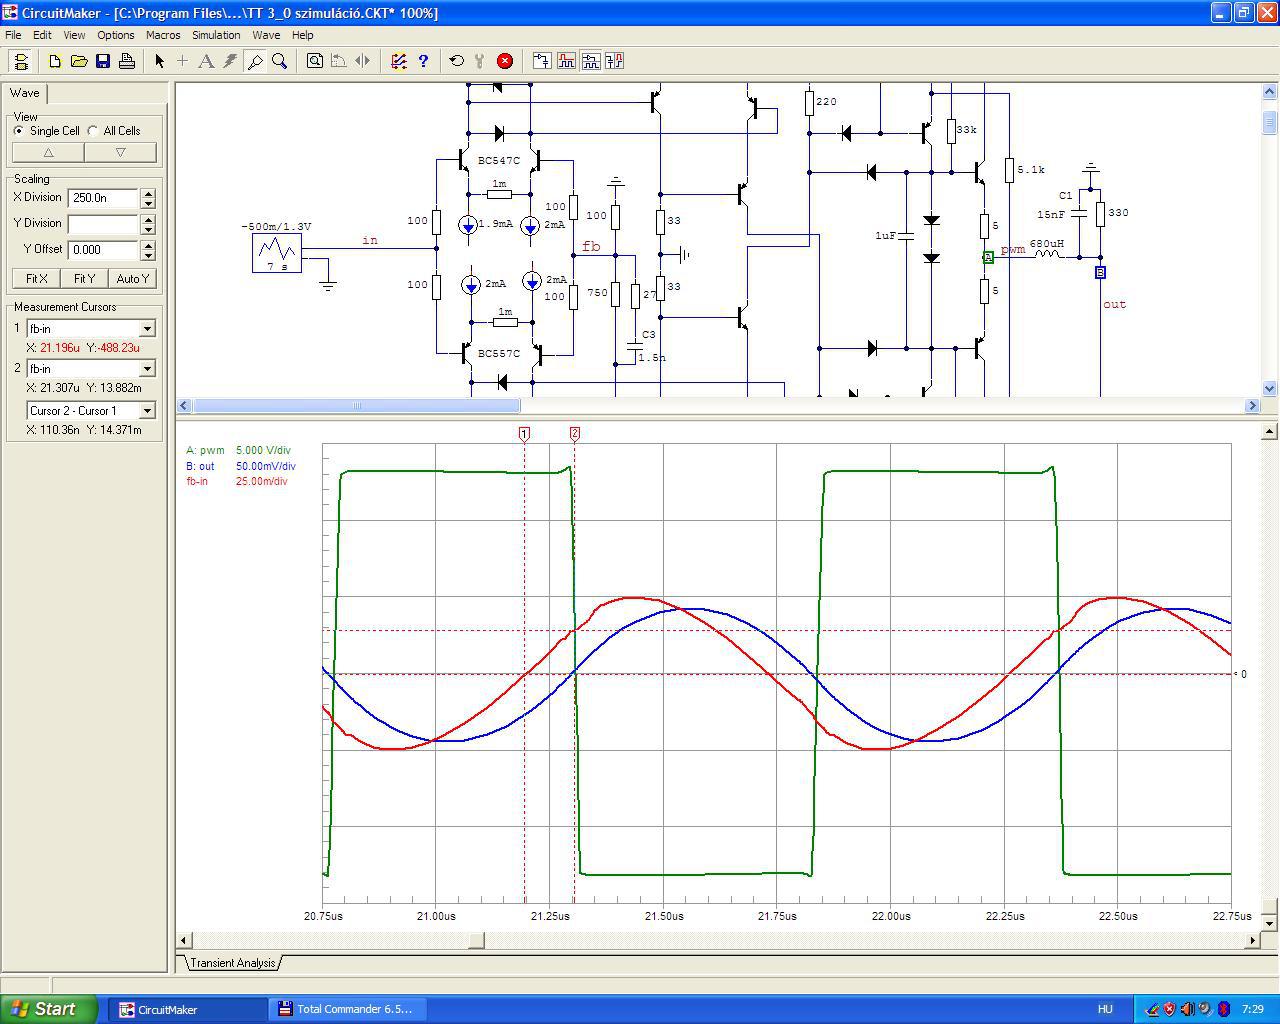
Task: Open the Simulation menu
Action: [x=216, y=35]
